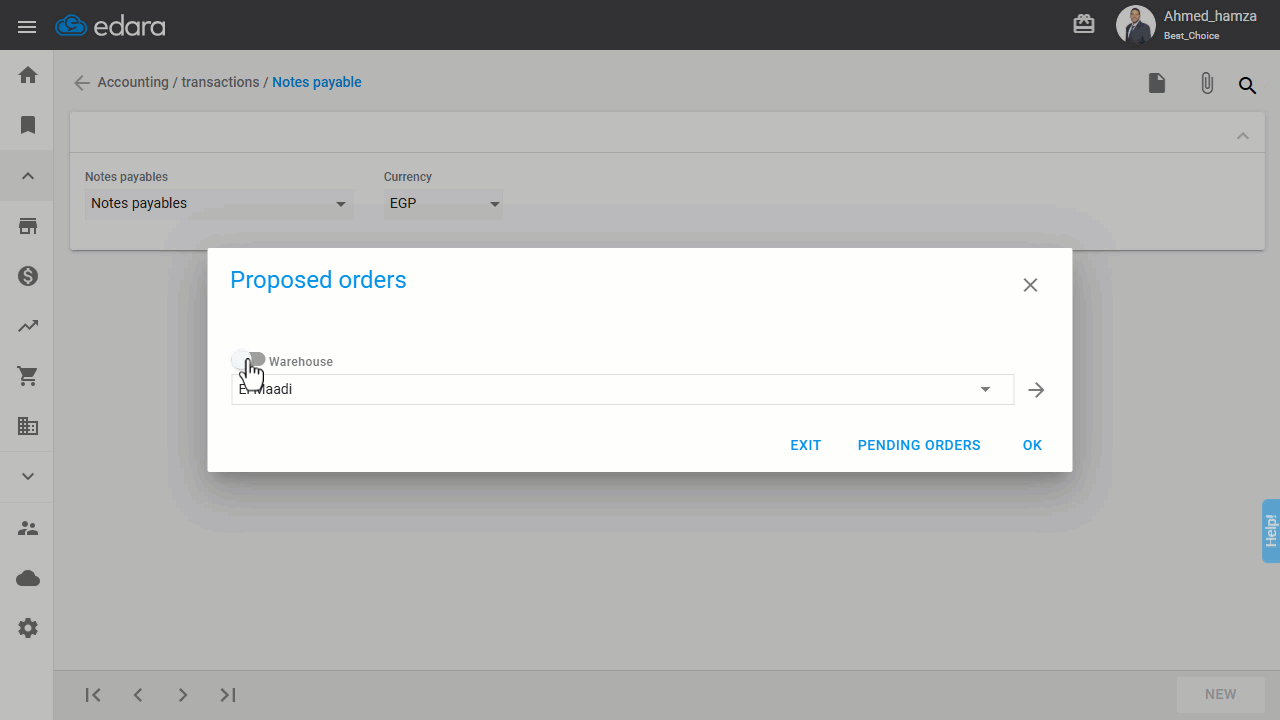Screen dimensions: 1280x720
Task: Click the EXIT button
Action: coord(806,445)
